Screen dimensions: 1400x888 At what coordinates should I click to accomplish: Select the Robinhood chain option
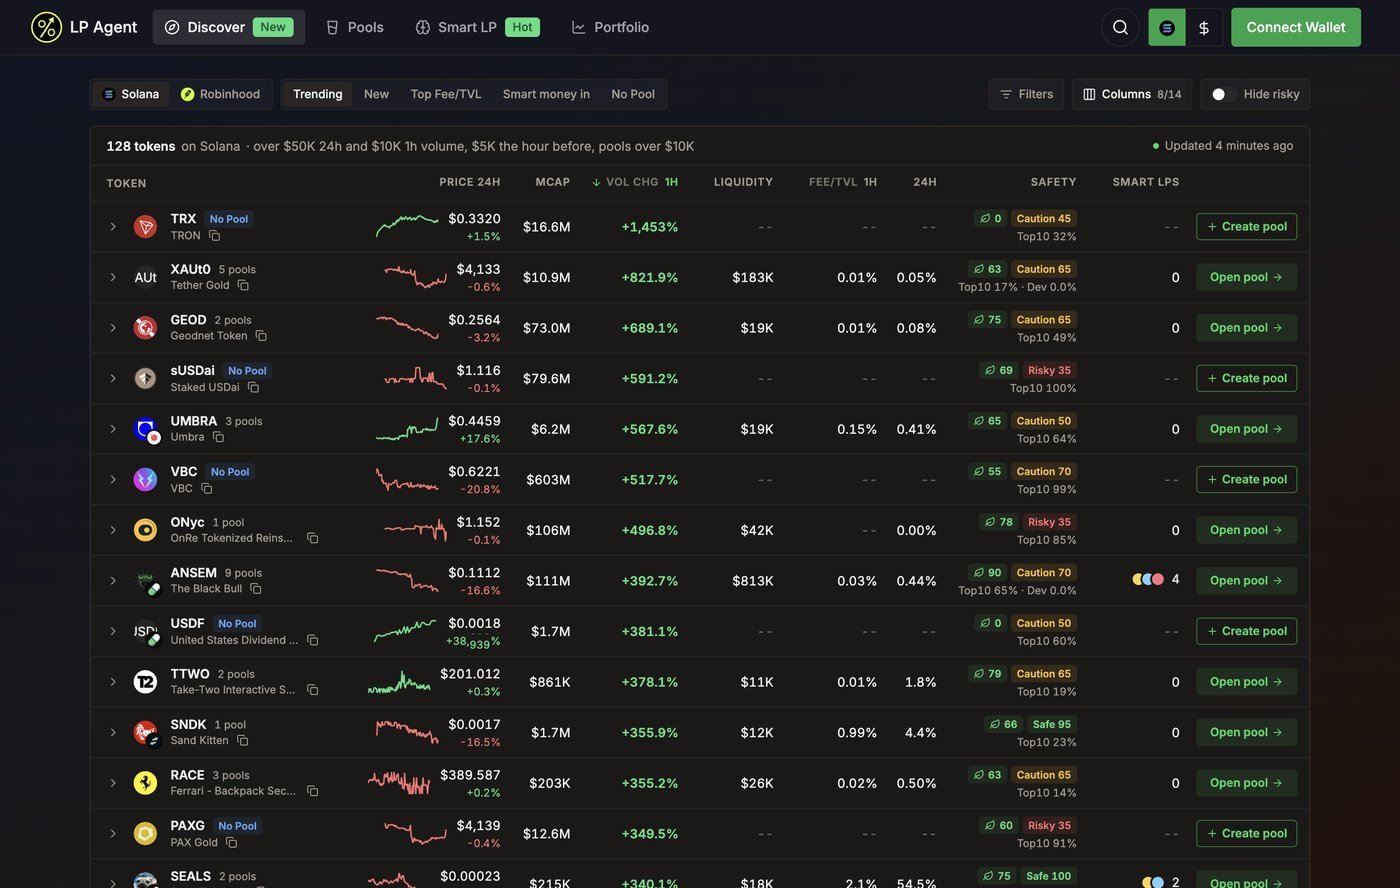tap(220, 94)
